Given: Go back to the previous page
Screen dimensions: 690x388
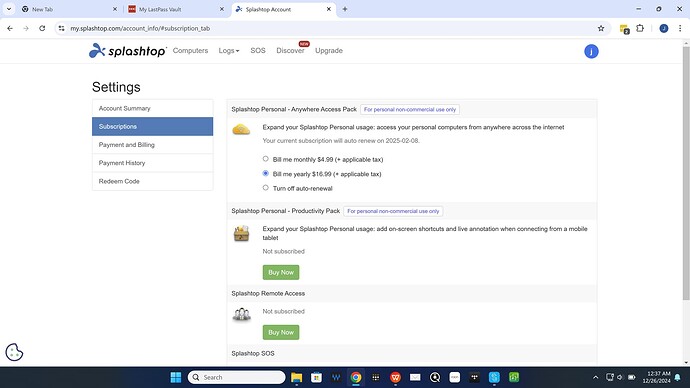Looking at the screenshot, I should [10, 28].
